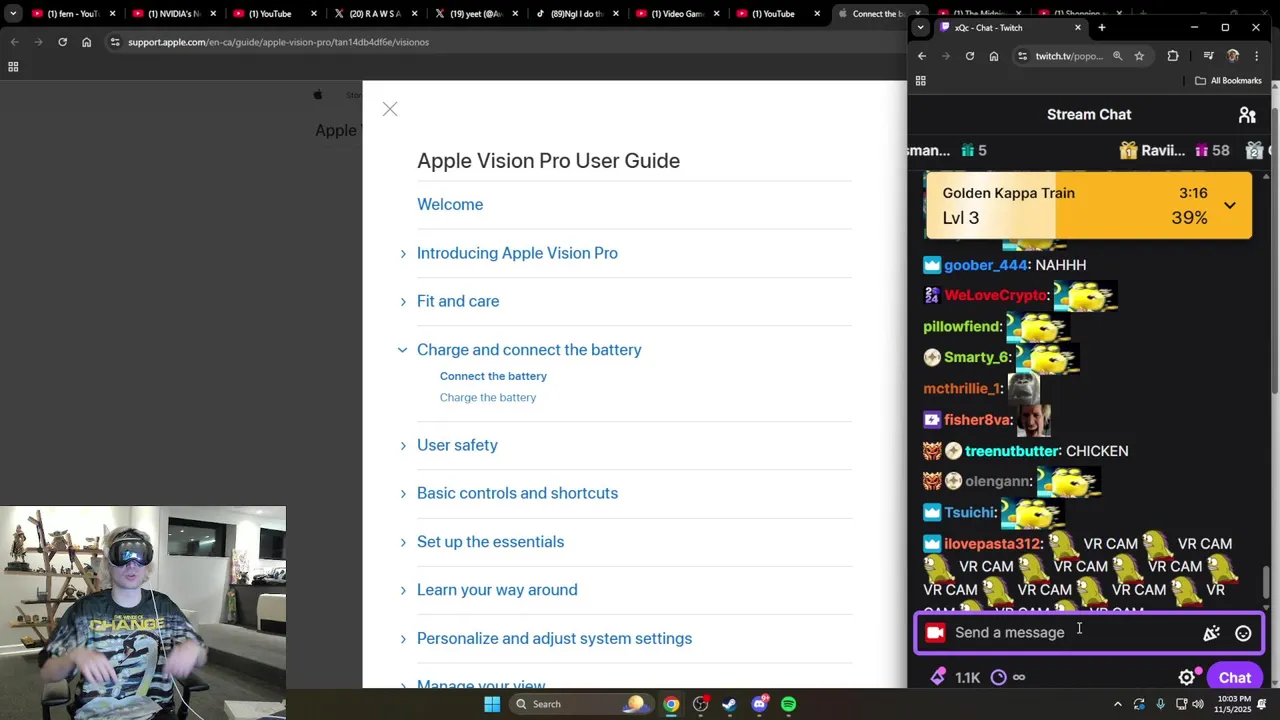Open apps grid icon in Twitch bookmarks bar
The width and height of the screenshot is (1280, 720).
click(921, 81)
